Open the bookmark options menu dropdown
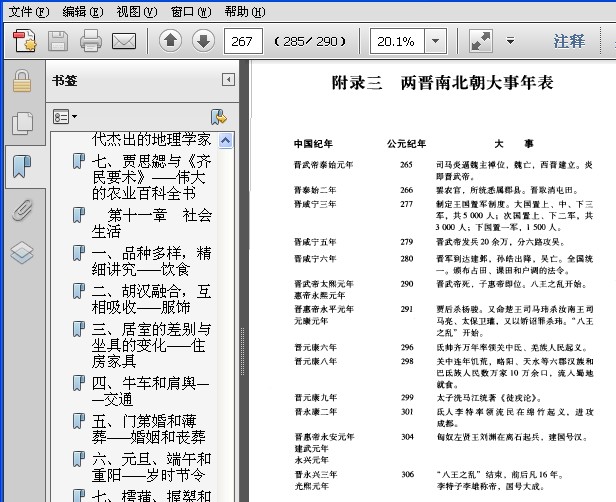The height and width of the screenshot is (502, 616). 64,116
